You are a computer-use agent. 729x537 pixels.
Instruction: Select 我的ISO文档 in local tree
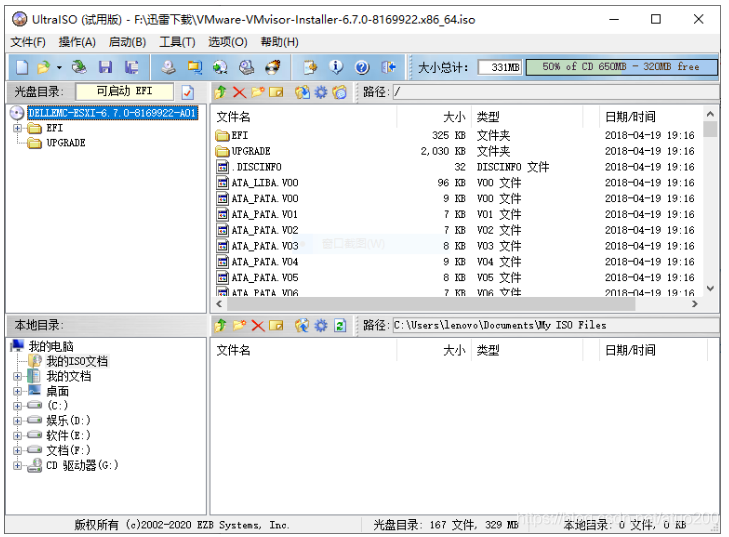click(77, 361)
